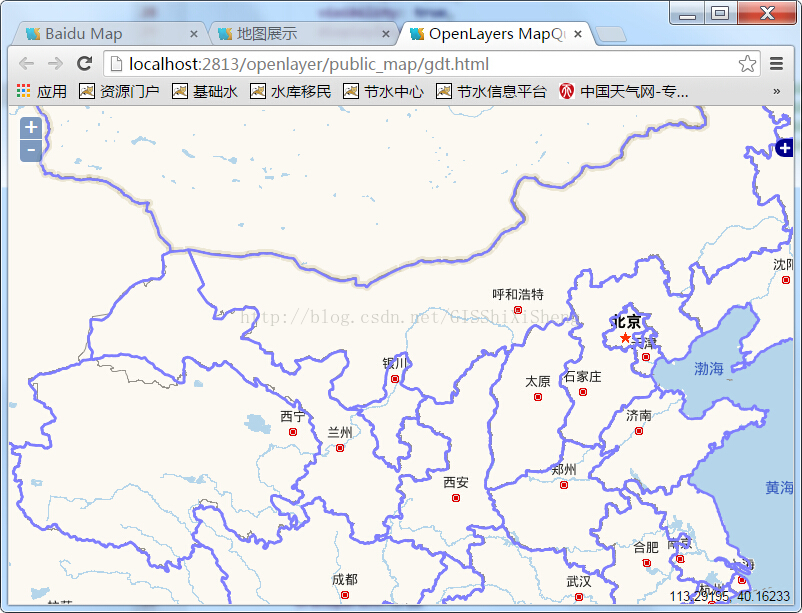Go back with the browser back arrow

click(27, 64)
